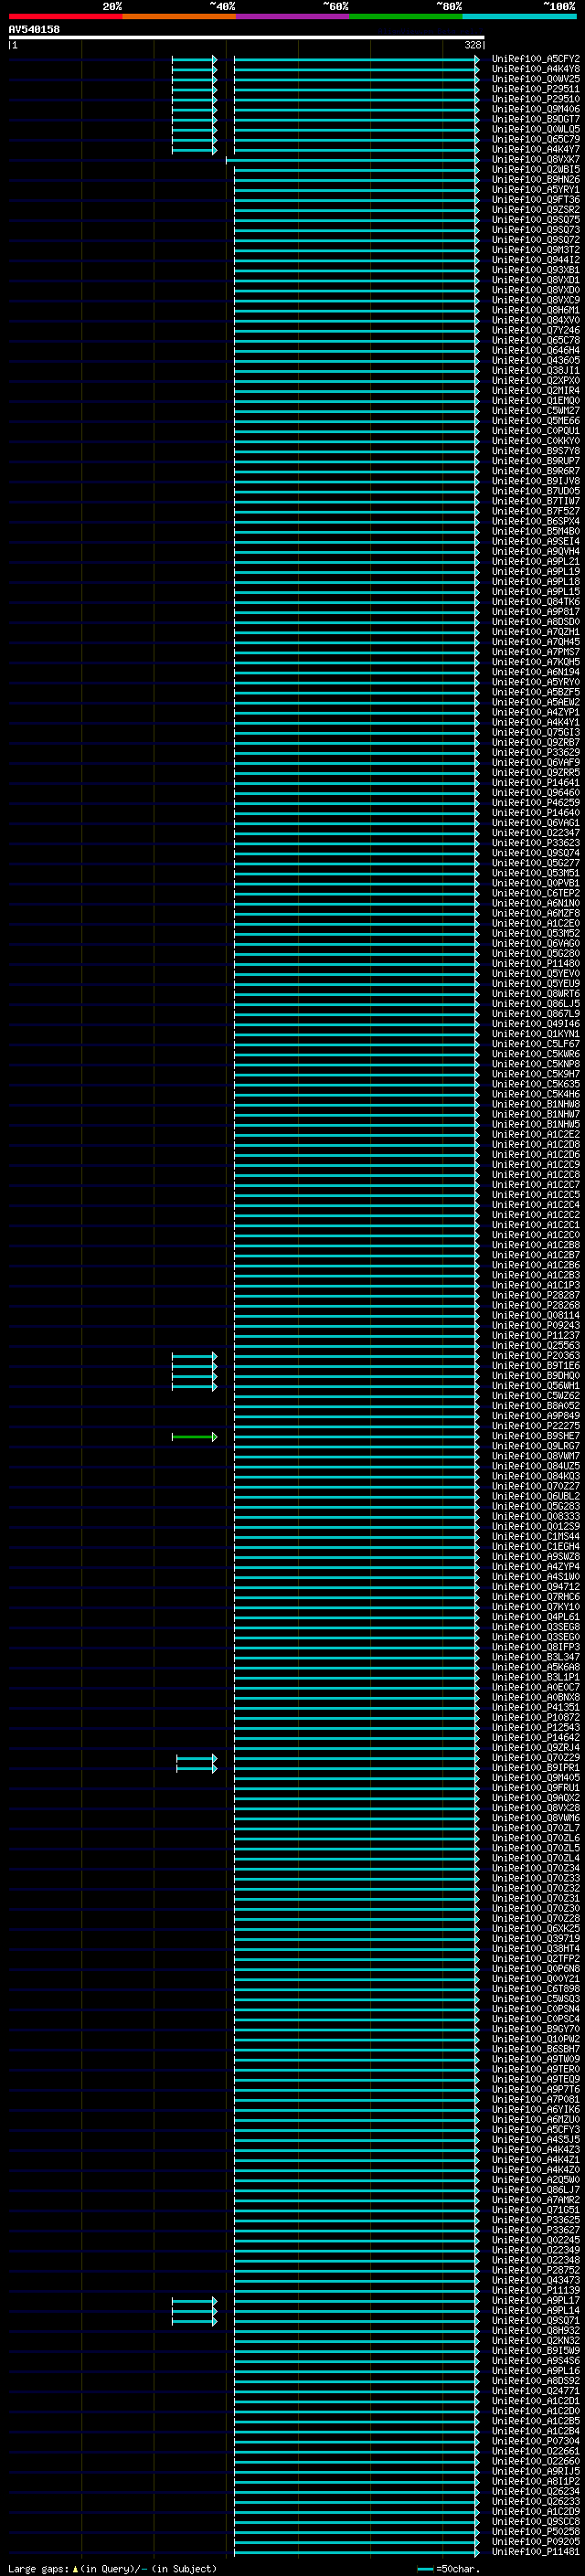
Task: Open hit UniRef100_Q9LRG7
Action: pos(536,1447)
